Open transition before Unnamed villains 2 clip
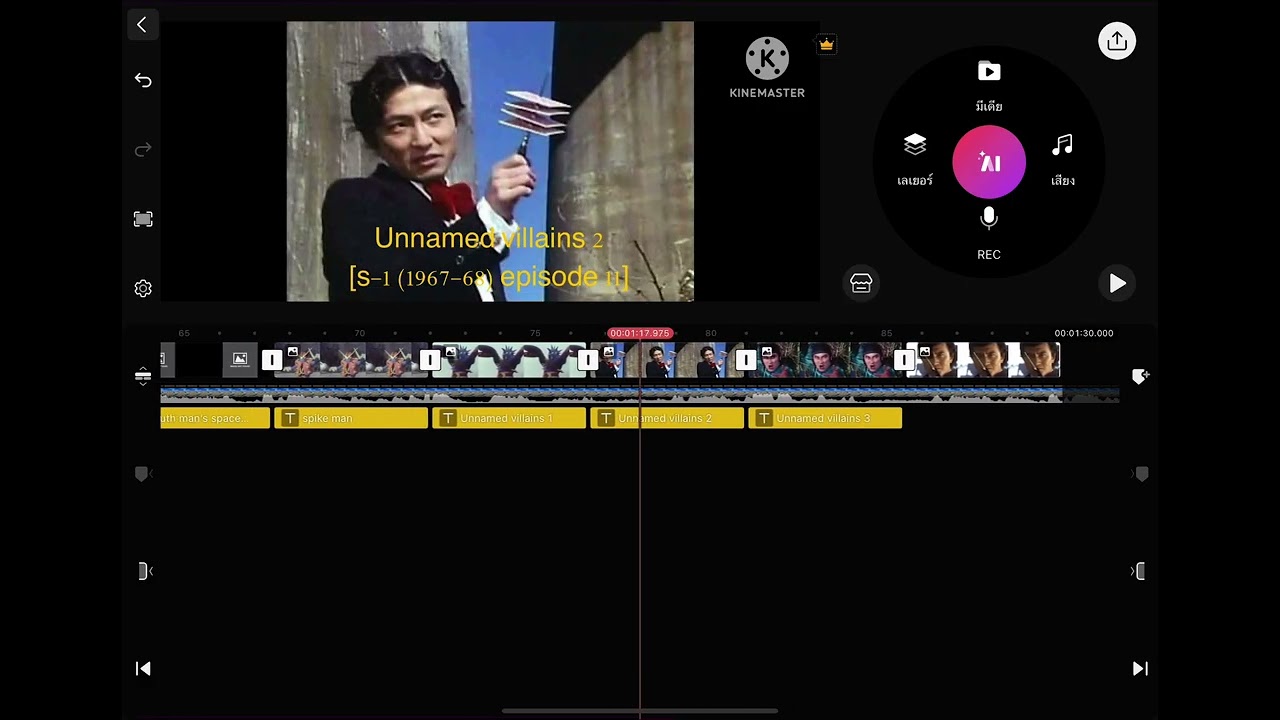1280x720 pixels. pyautogui.click(x=588, y=360)
